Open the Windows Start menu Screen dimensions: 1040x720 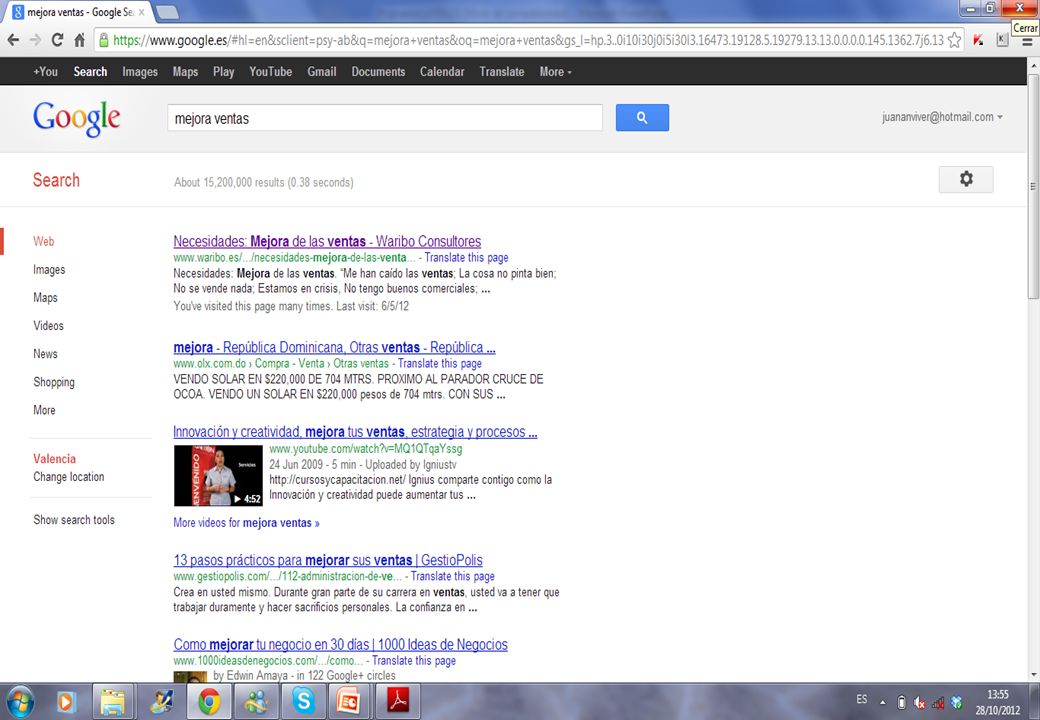tap(20, 701)
